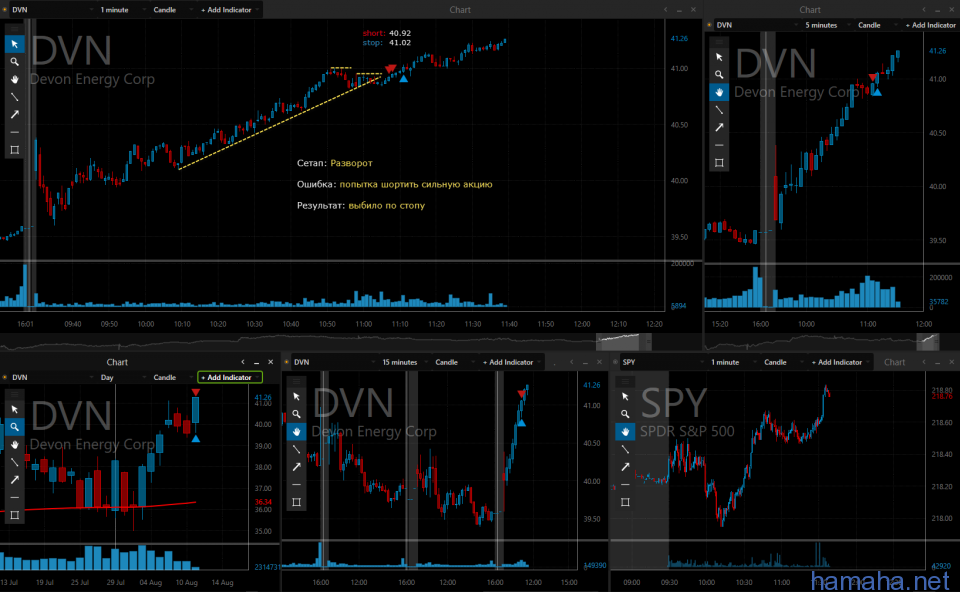Pick the trend line tool in the SPY chart
The height and width of the screenshot is (592, 960).
tap(625, 449)
